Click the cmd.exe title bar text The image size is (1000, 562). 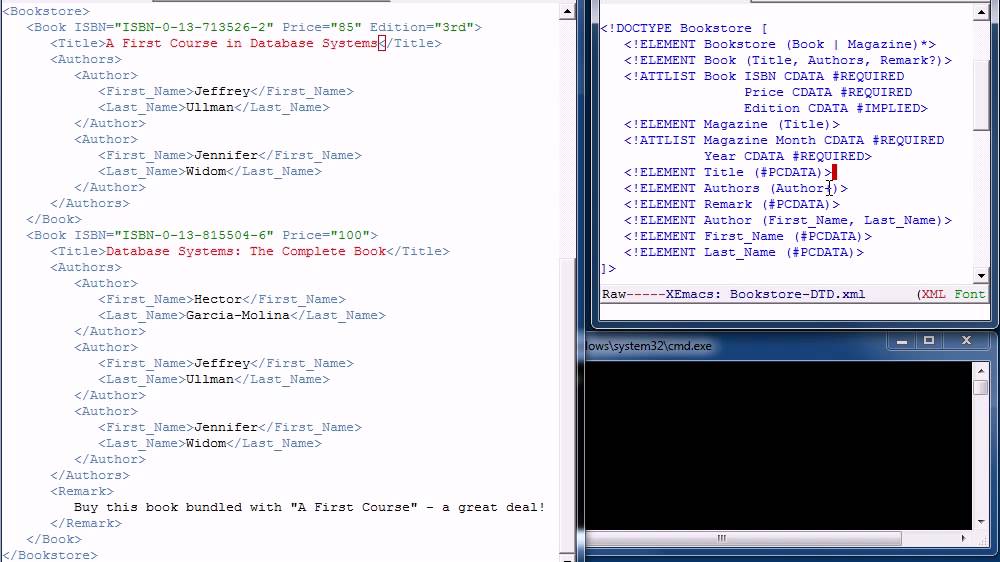[x=649, y=346]
